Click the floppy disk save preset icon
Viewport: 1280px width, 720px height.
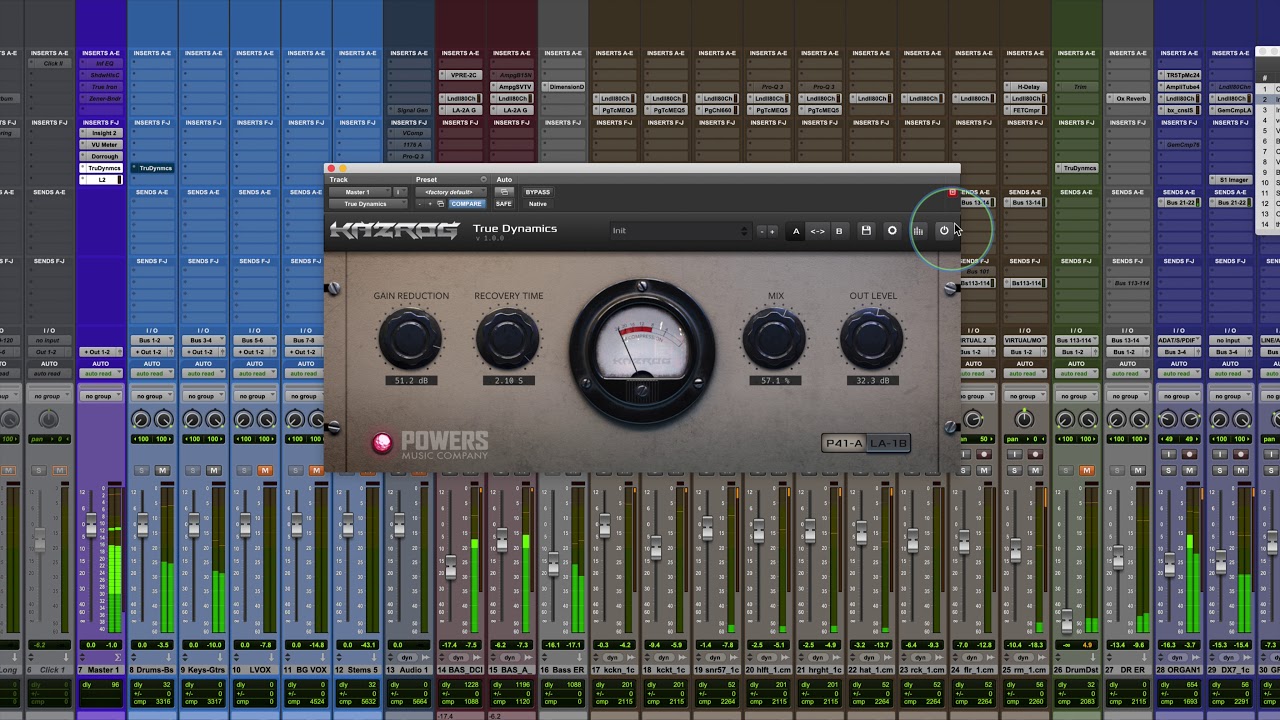866,231
